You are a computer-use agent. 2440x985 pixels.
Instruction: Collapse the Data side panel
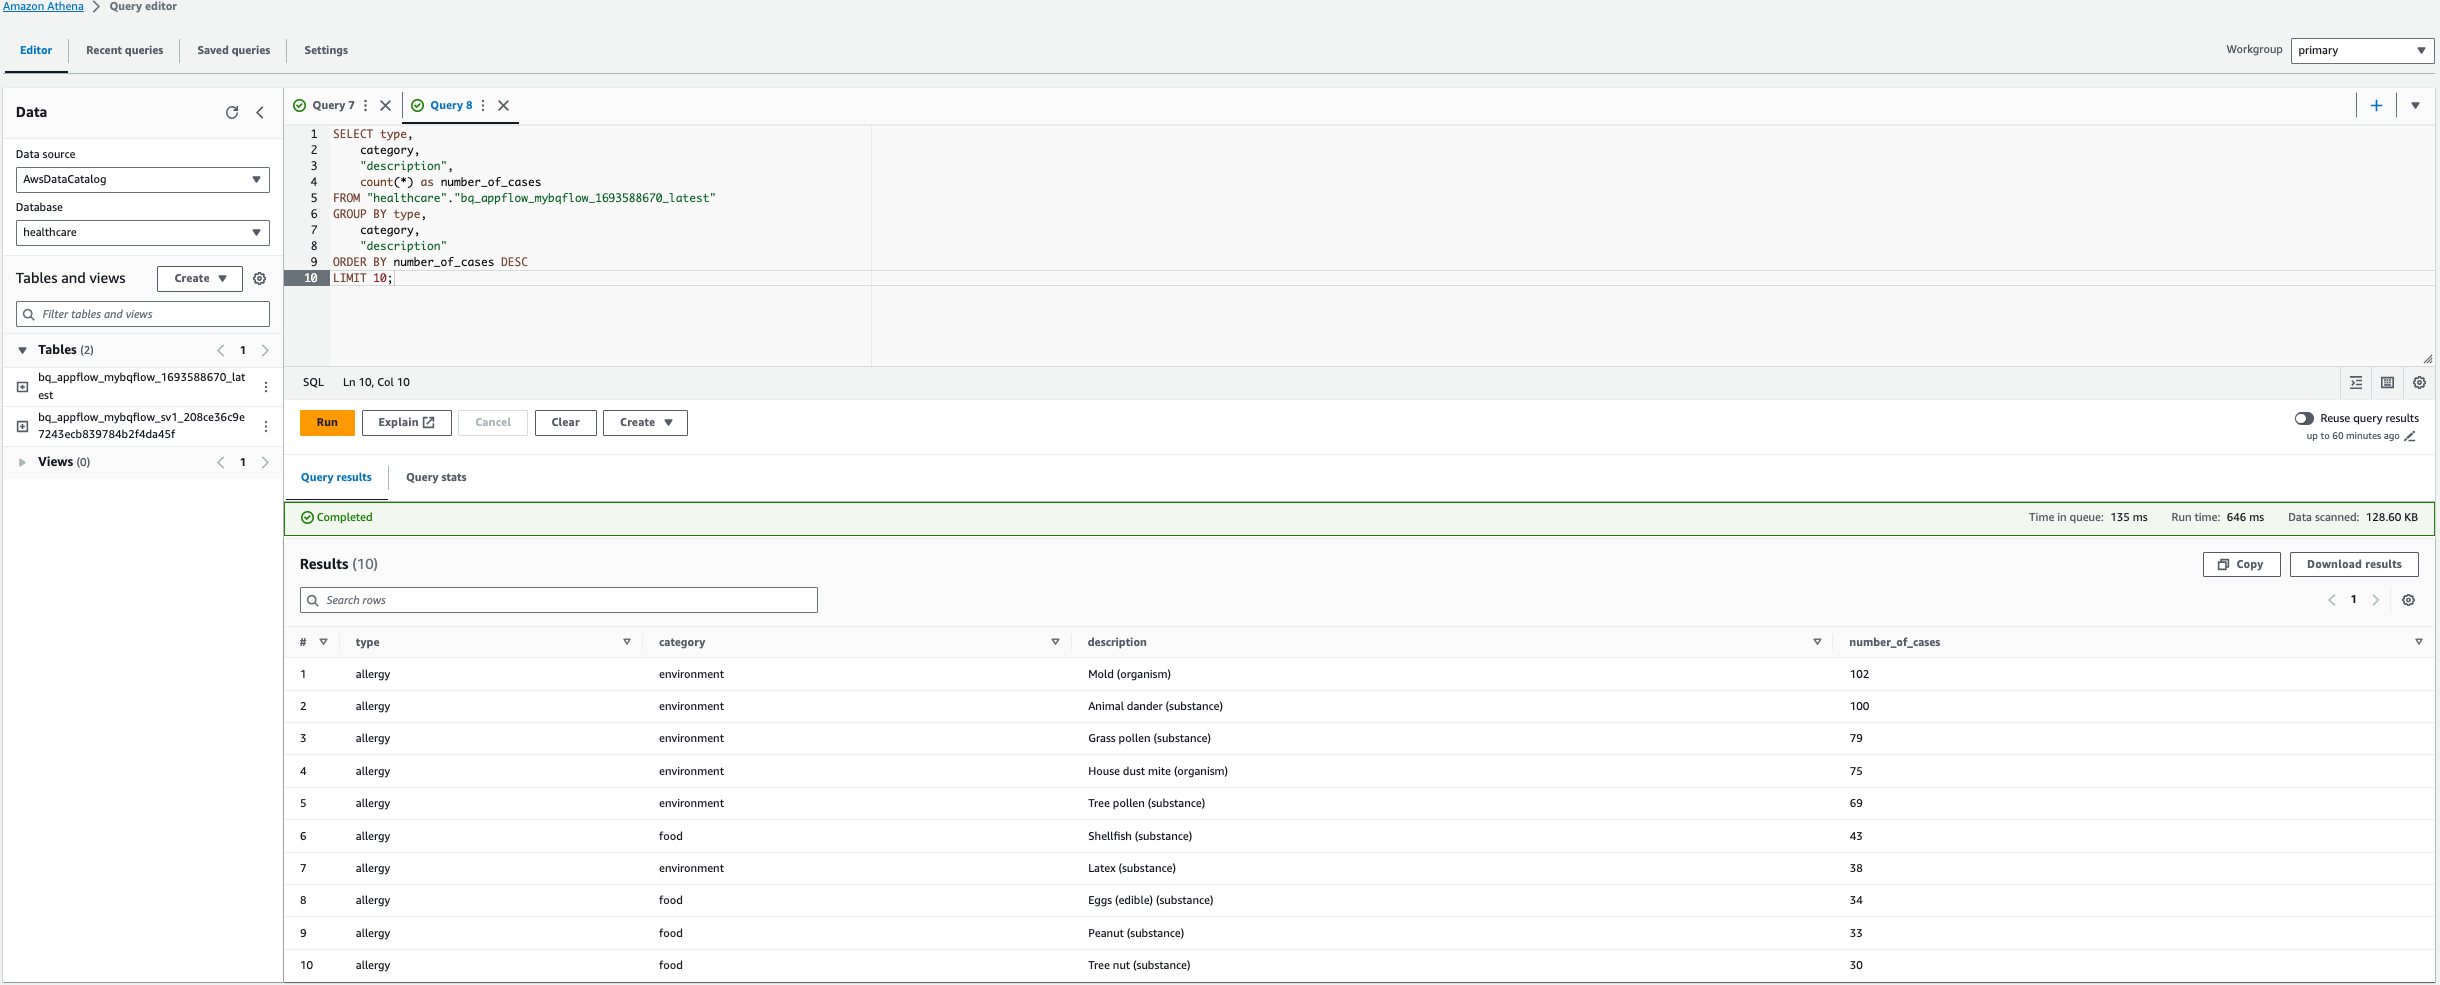259,112
